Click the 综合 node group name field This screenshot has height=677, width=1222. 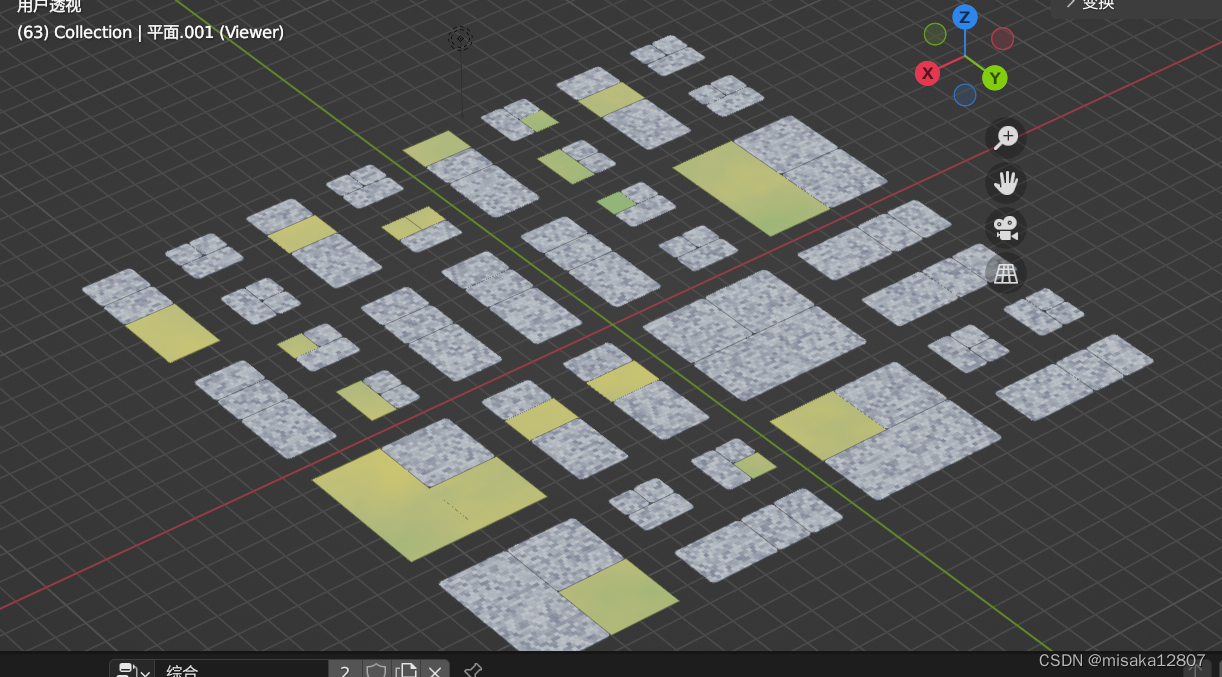click(242, 670)
